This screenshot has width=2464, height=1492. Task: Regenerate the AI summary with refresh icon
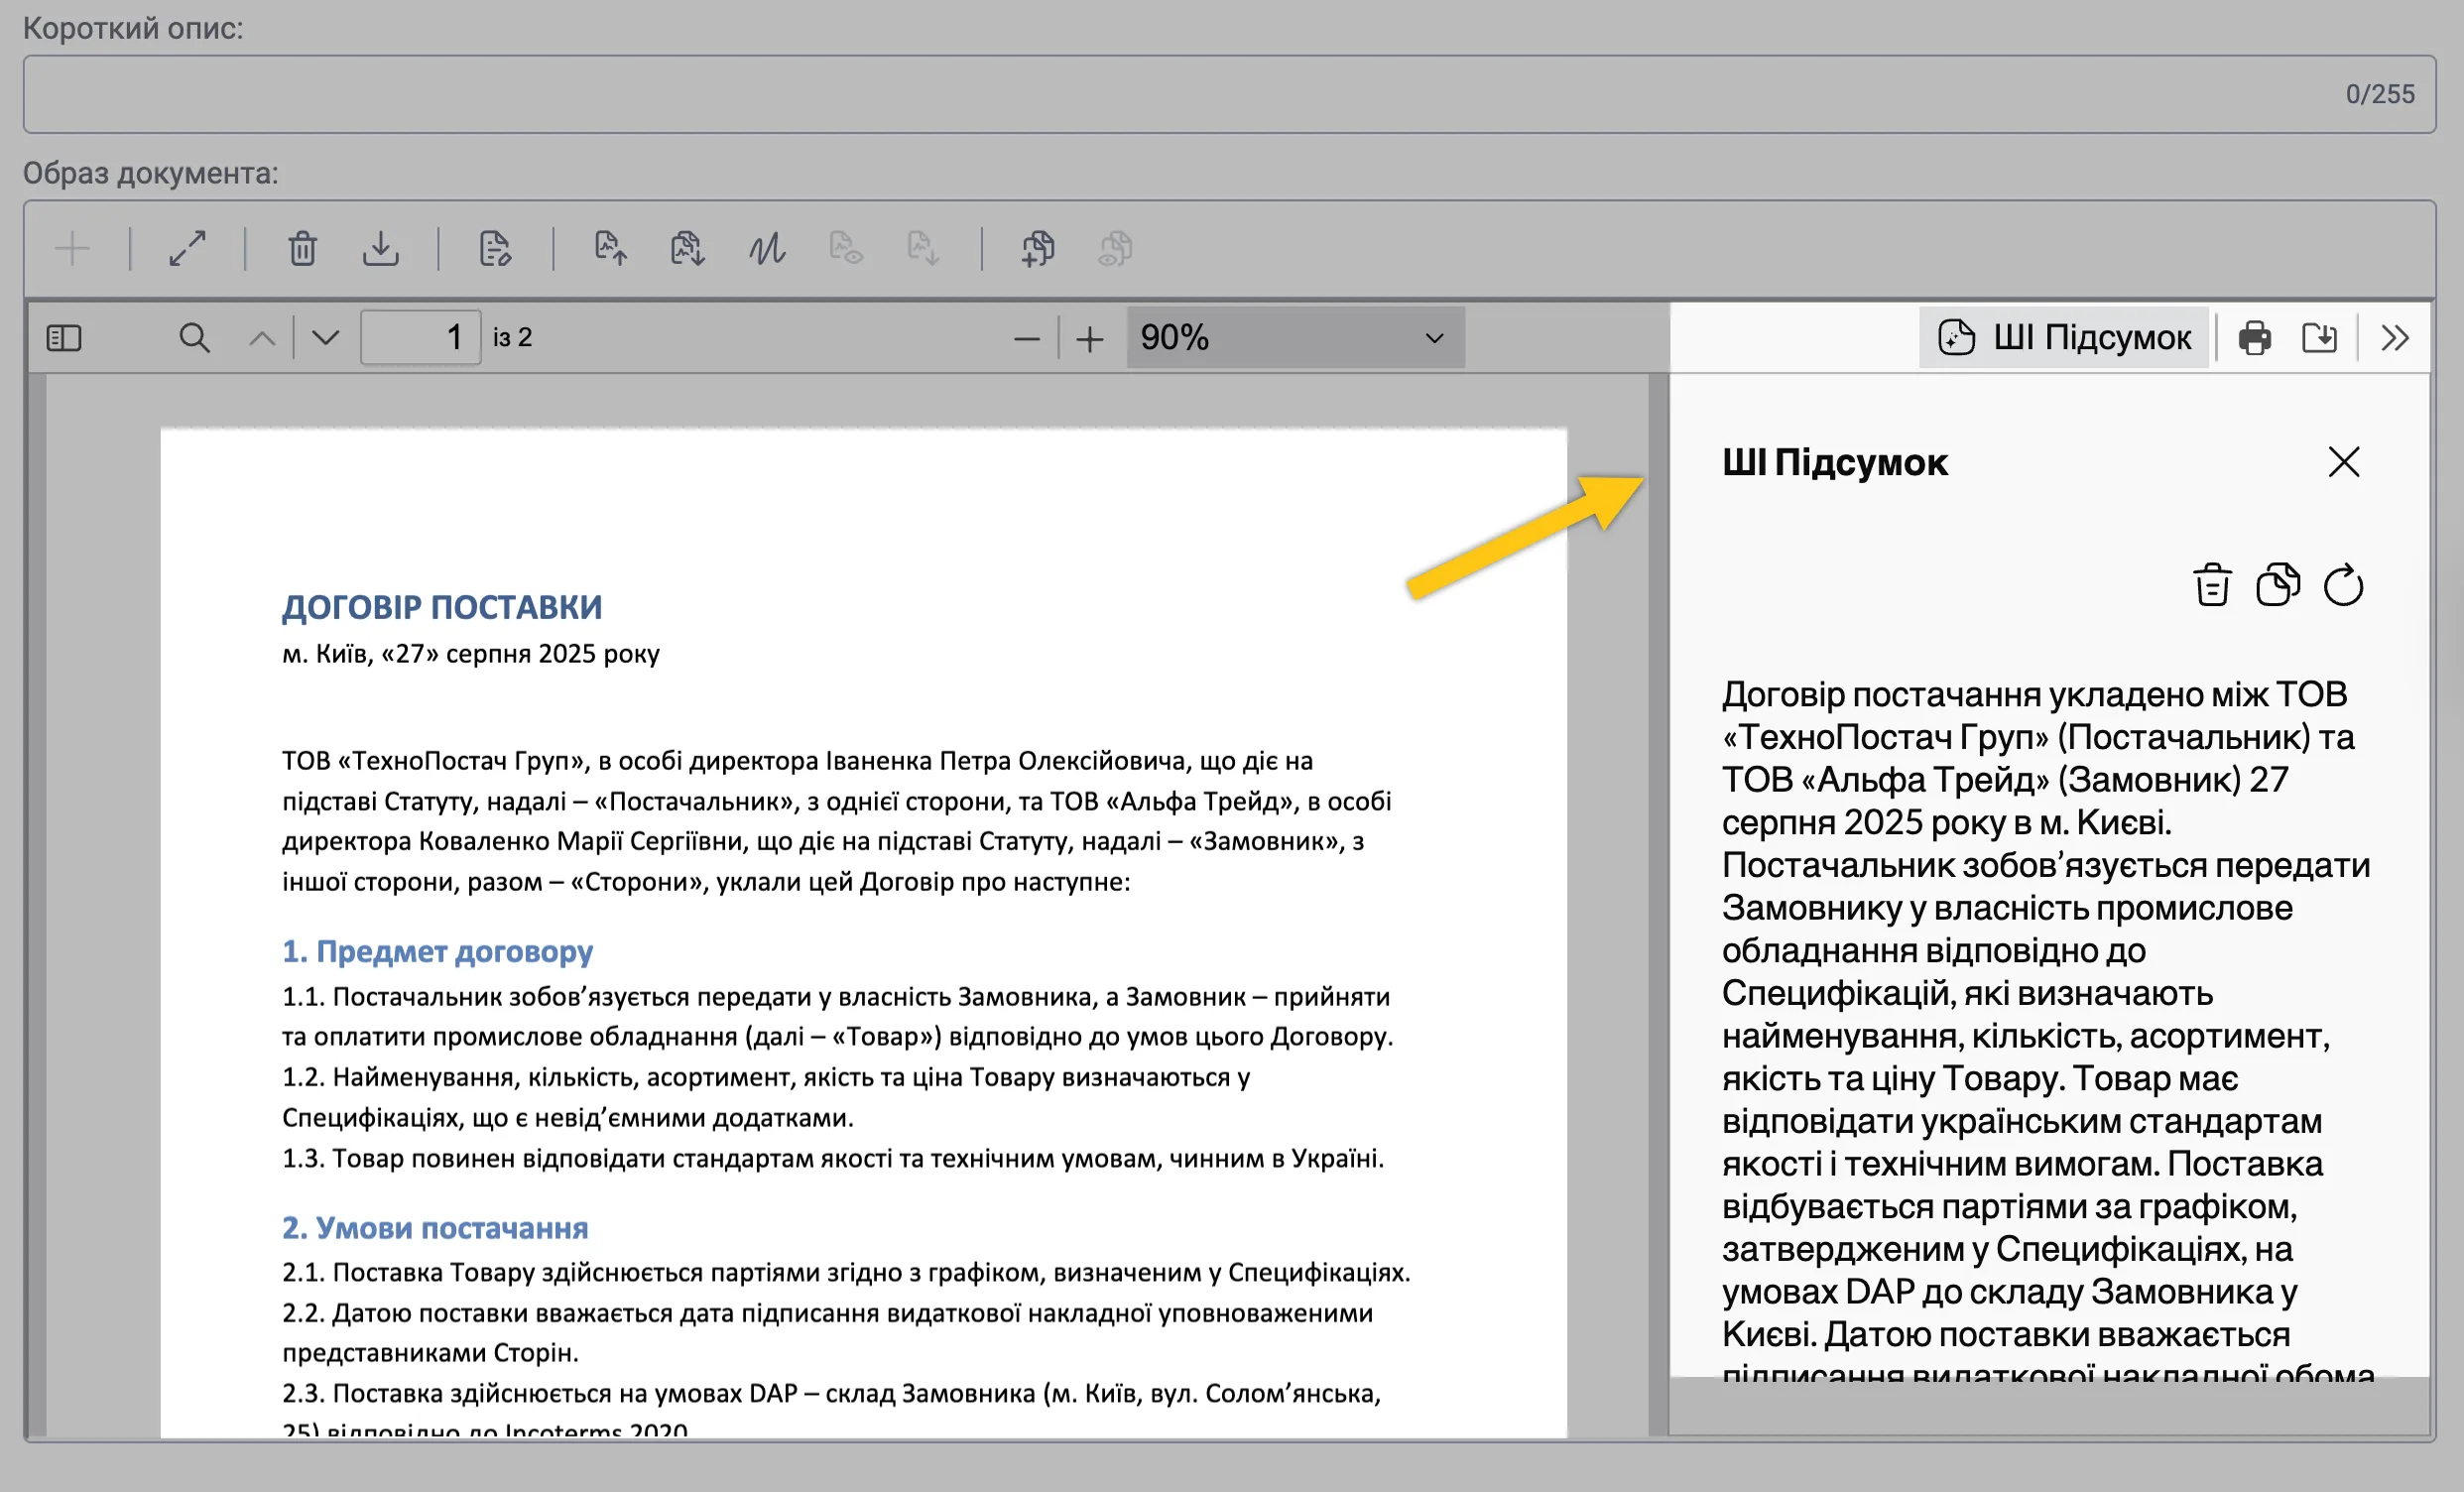pos(2343,586)
